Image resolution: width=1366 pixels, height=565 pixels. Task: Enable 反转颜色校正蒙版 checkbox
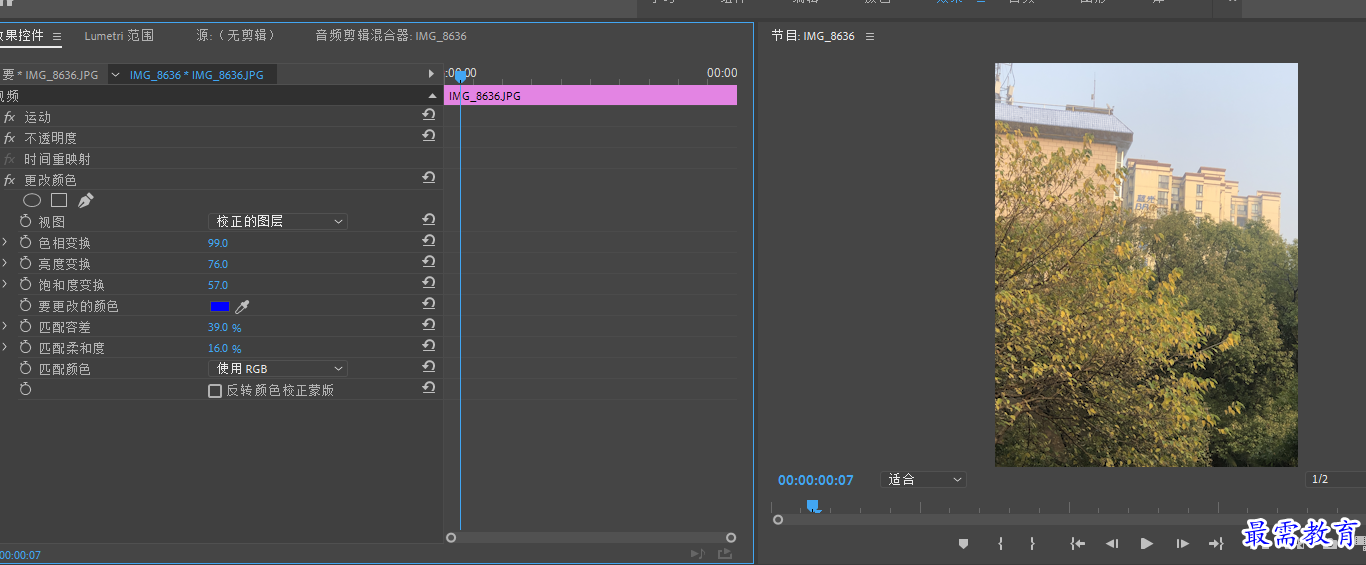(214, 391)
